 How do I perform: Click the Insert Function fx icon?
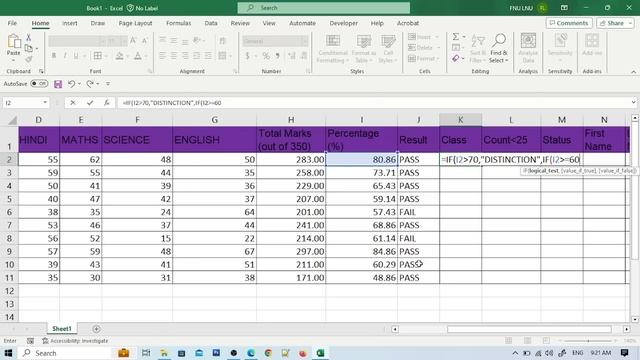pyautogui.click(x=107, y=103)
